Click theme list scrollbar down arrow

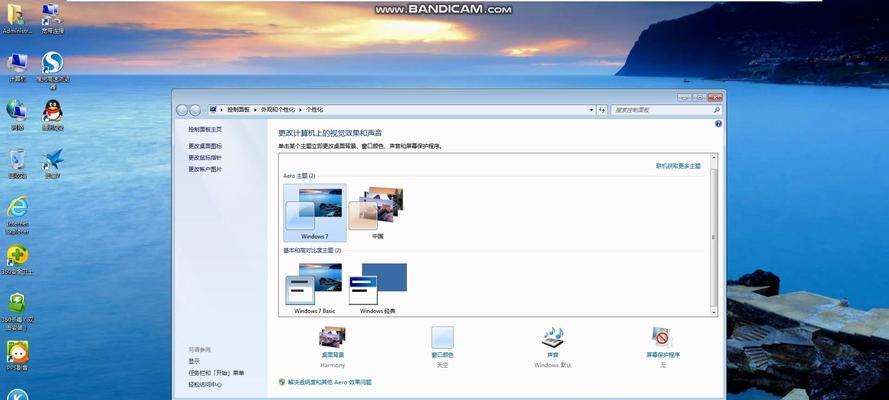click(x=714, y=312)
